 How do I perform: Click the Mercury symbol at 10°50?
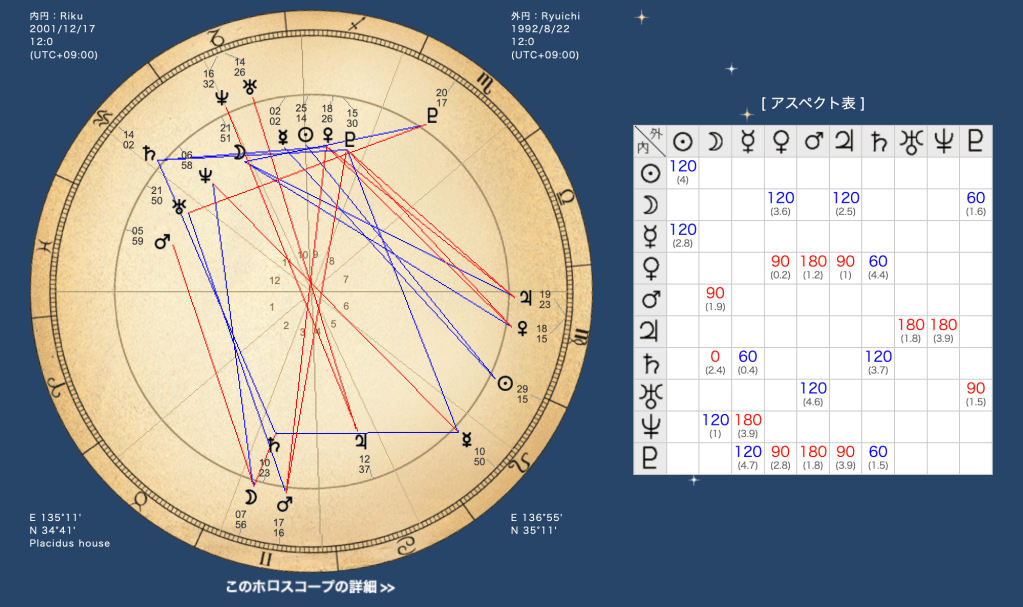click(x=467, y=437)
